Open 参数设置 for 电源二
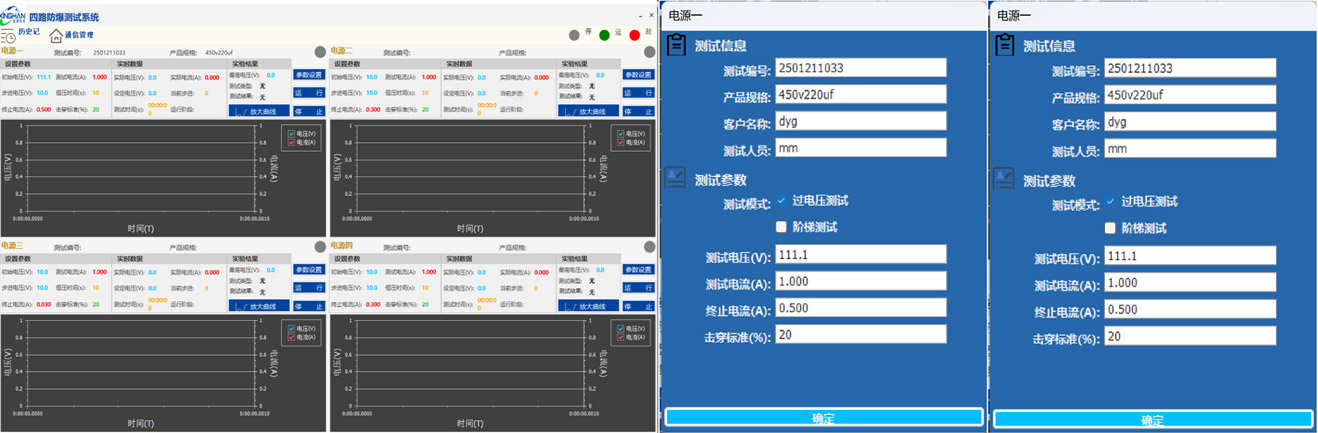 pos(638,75)
